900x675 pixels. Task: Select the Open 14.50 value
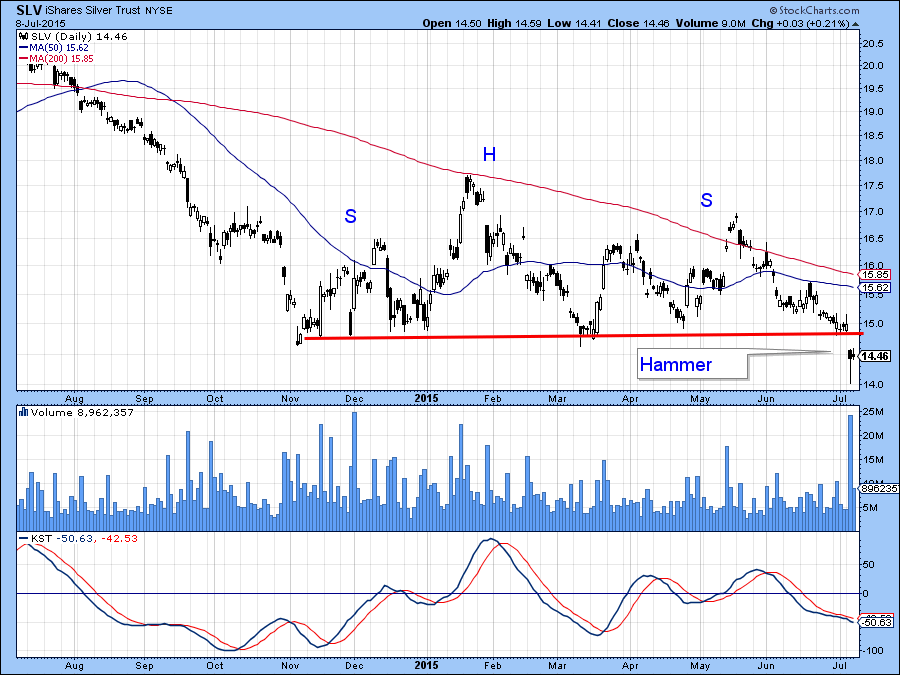(x=452, y=24)
